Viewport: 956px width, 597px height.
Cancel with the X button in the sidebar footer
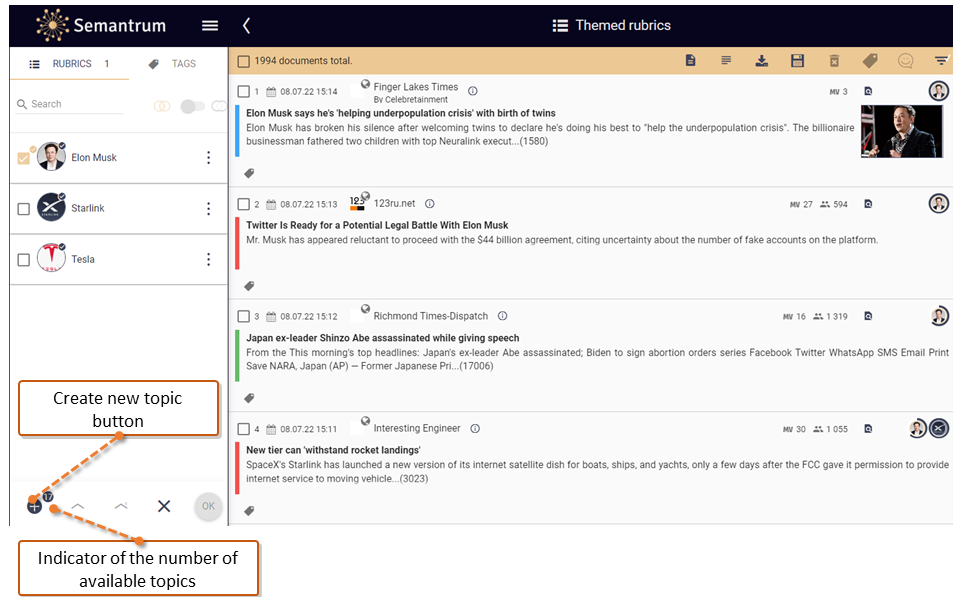(164, 506)
